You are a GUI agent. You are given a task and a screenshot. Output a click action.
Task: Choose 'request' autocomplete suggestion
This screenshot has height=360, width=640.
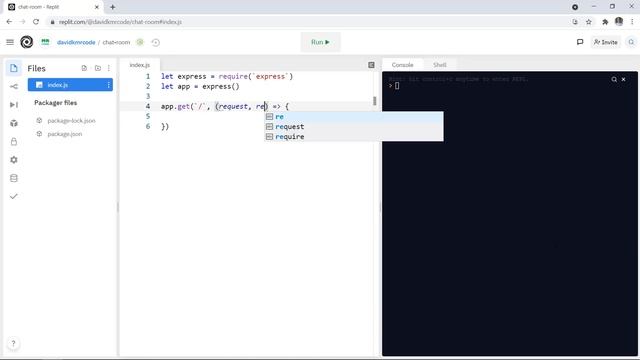pos(353,127)
